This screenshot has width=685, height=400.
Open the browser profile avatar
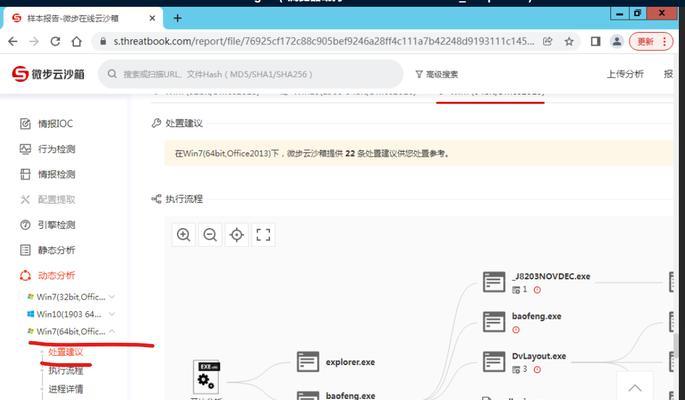[x=617, y=41]
